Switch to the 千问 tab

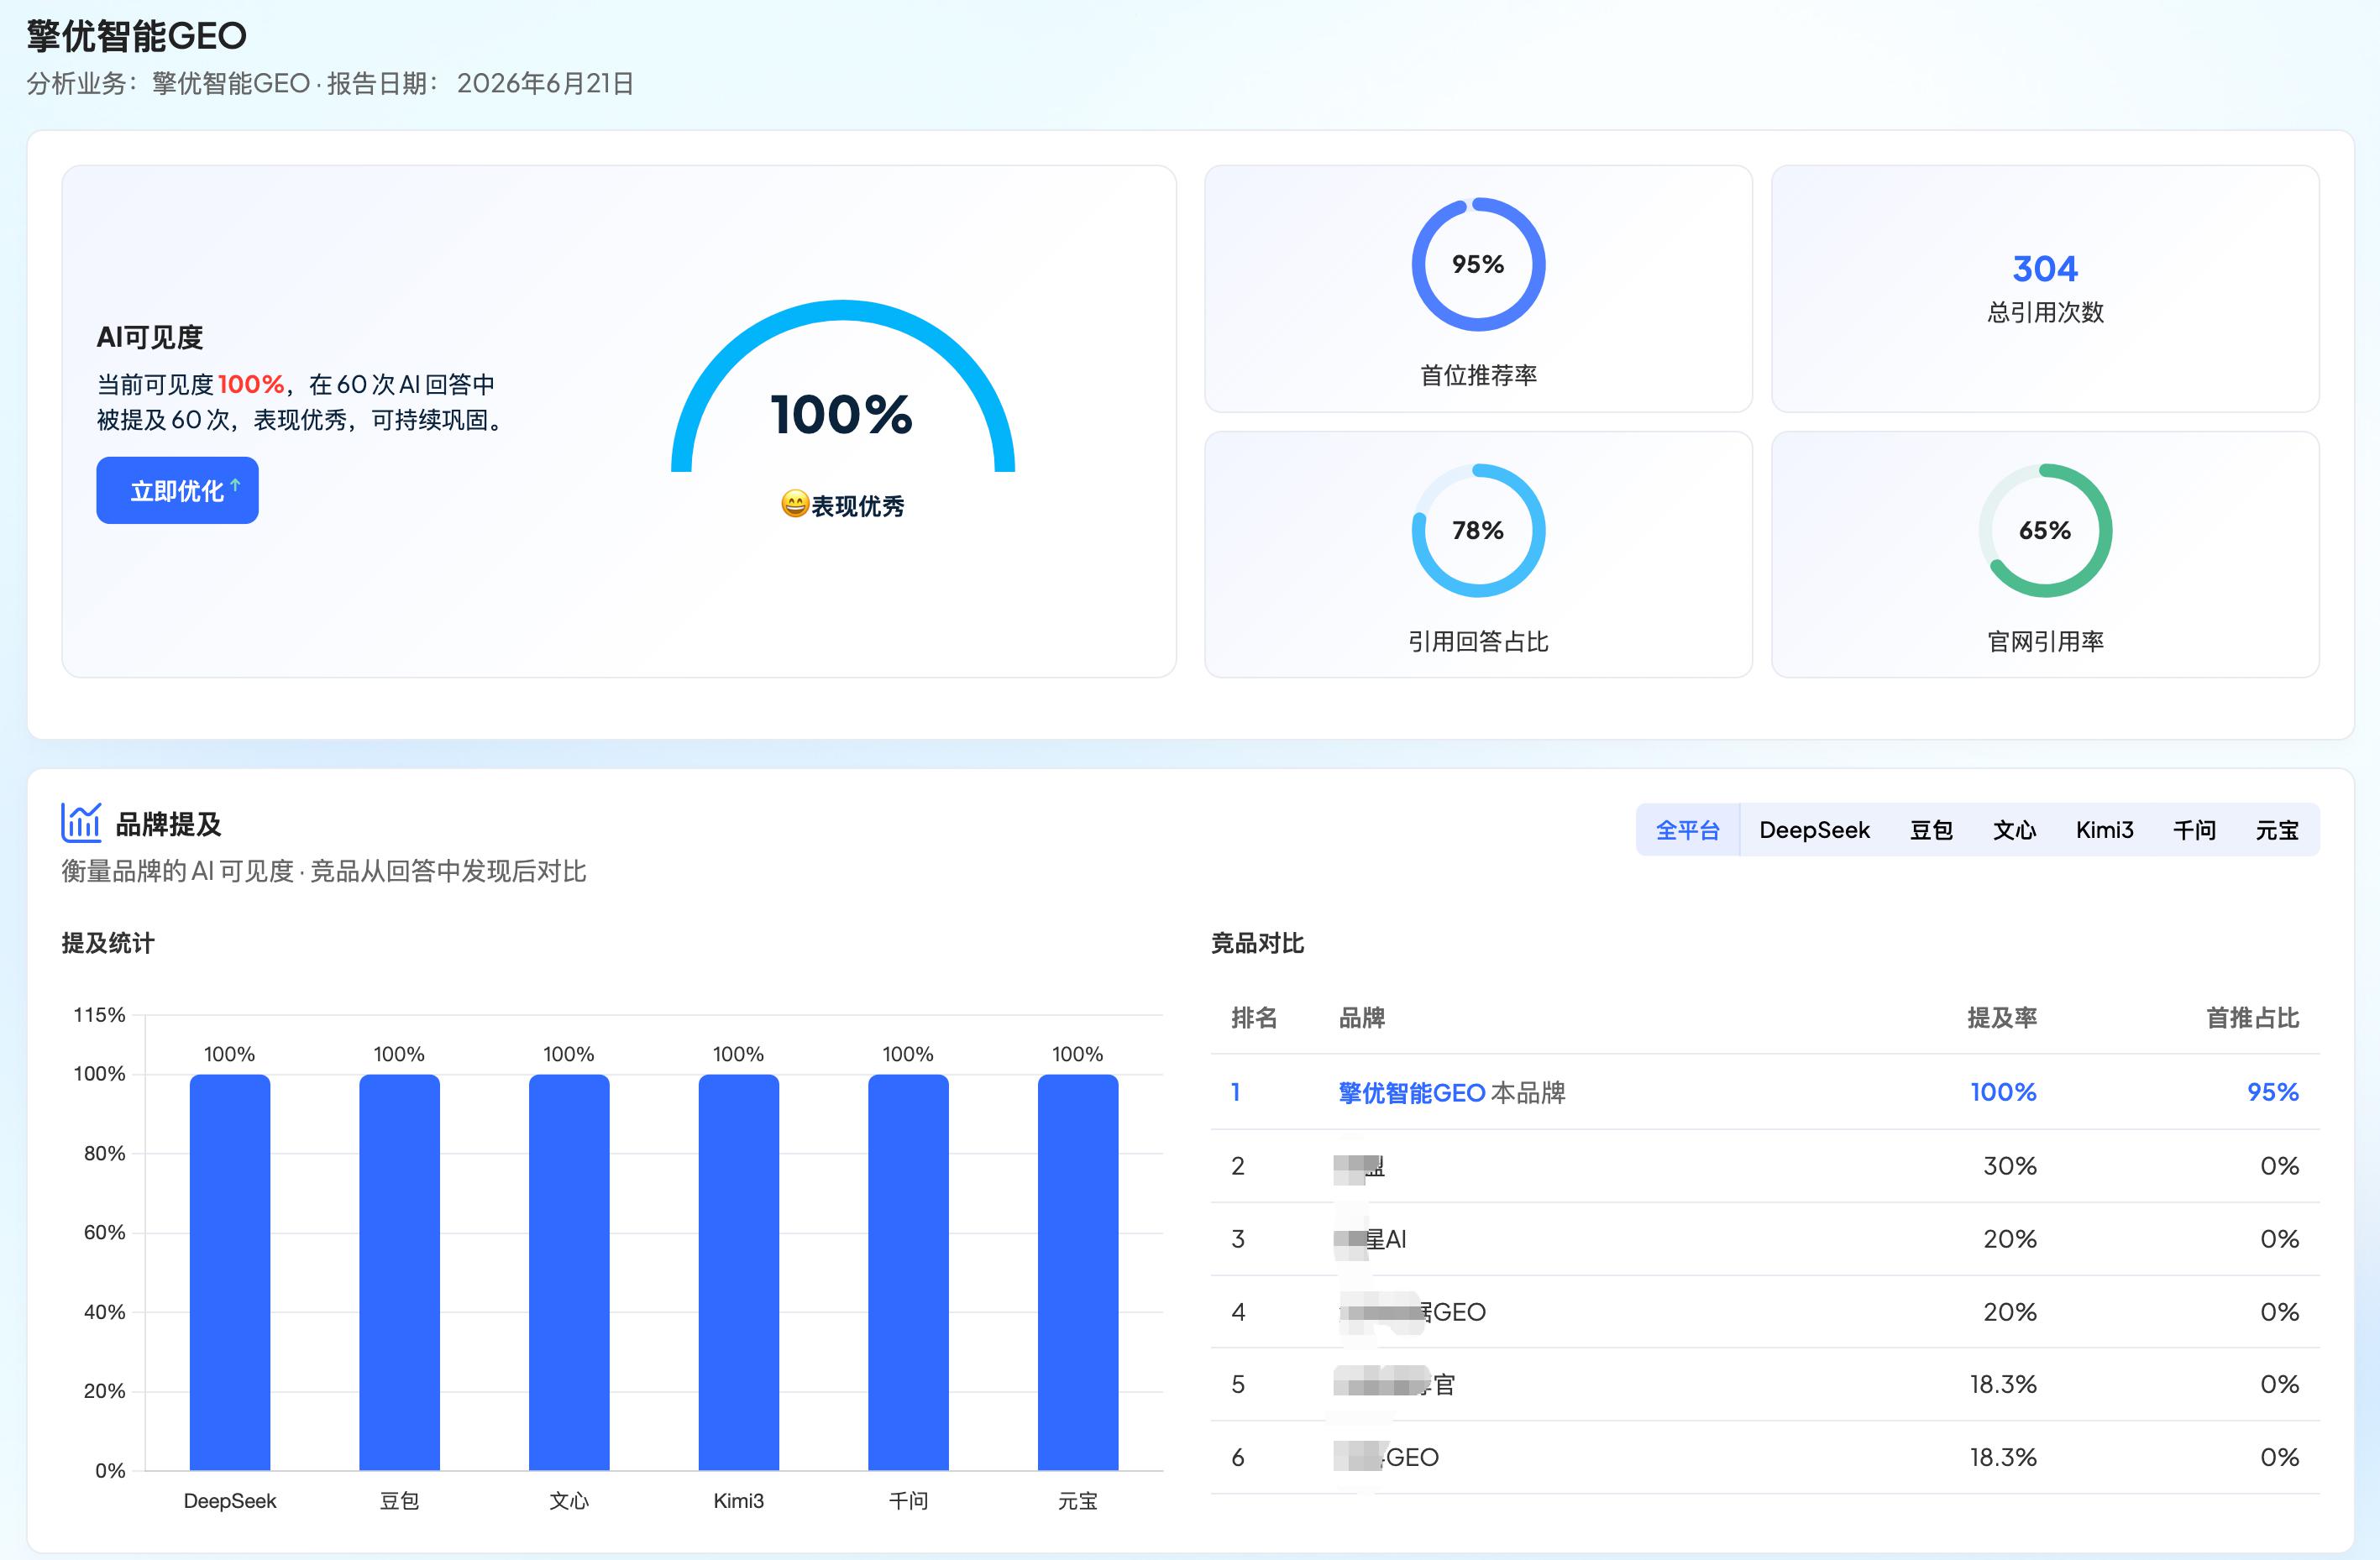coord(2194,830)
